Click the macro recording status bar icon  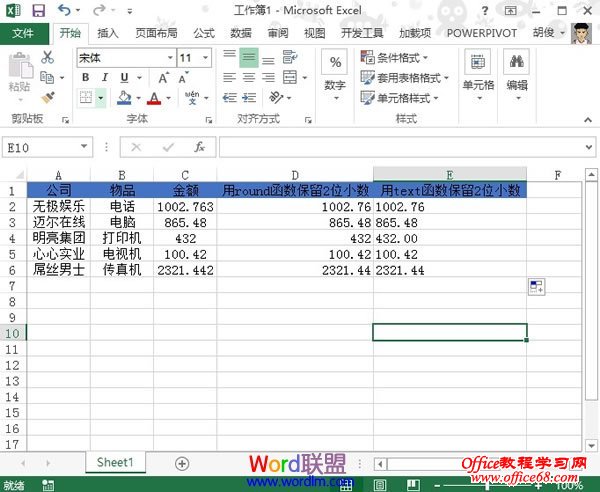click(x=48, y=485)
